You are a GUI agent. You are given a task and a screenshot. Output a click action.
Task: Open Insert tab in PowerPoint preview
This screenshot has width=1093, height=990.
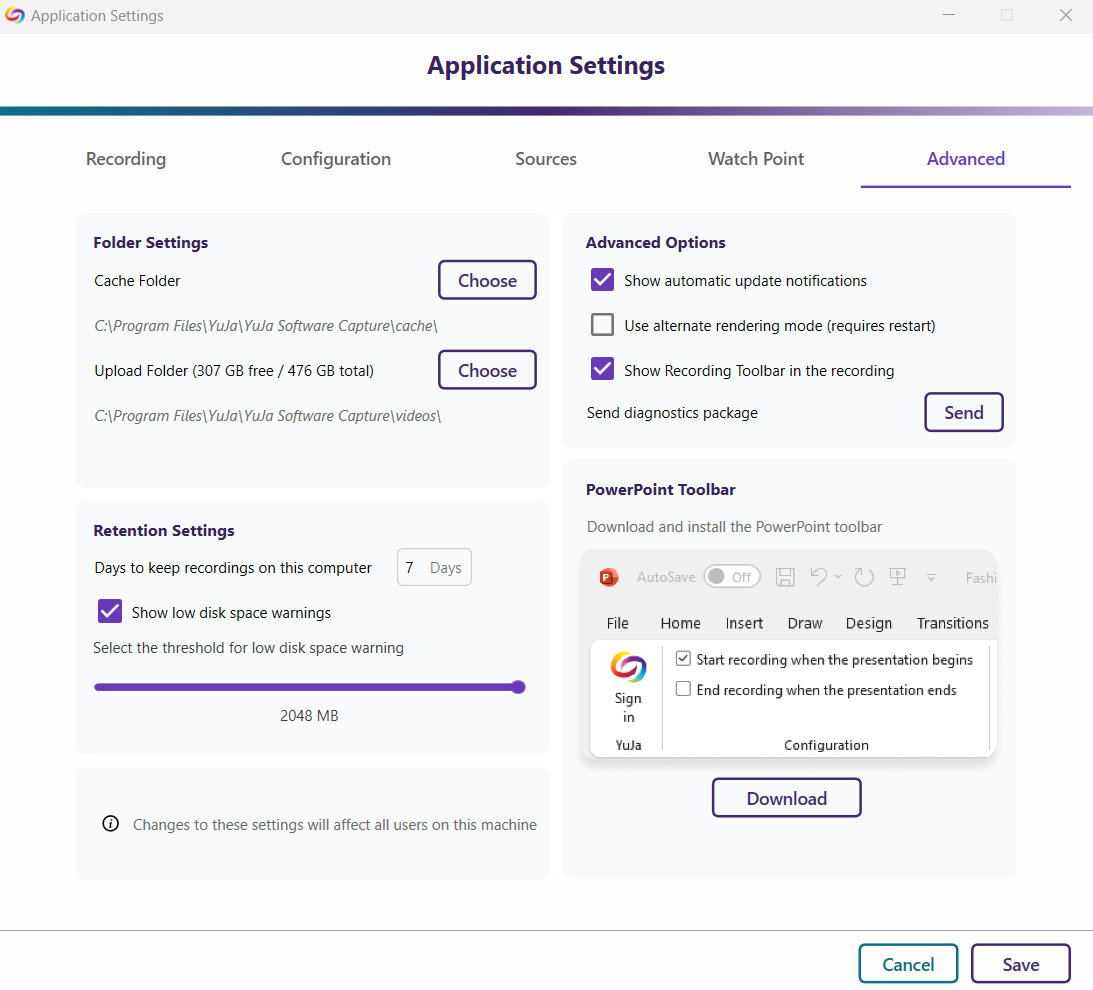coord(744,623)
